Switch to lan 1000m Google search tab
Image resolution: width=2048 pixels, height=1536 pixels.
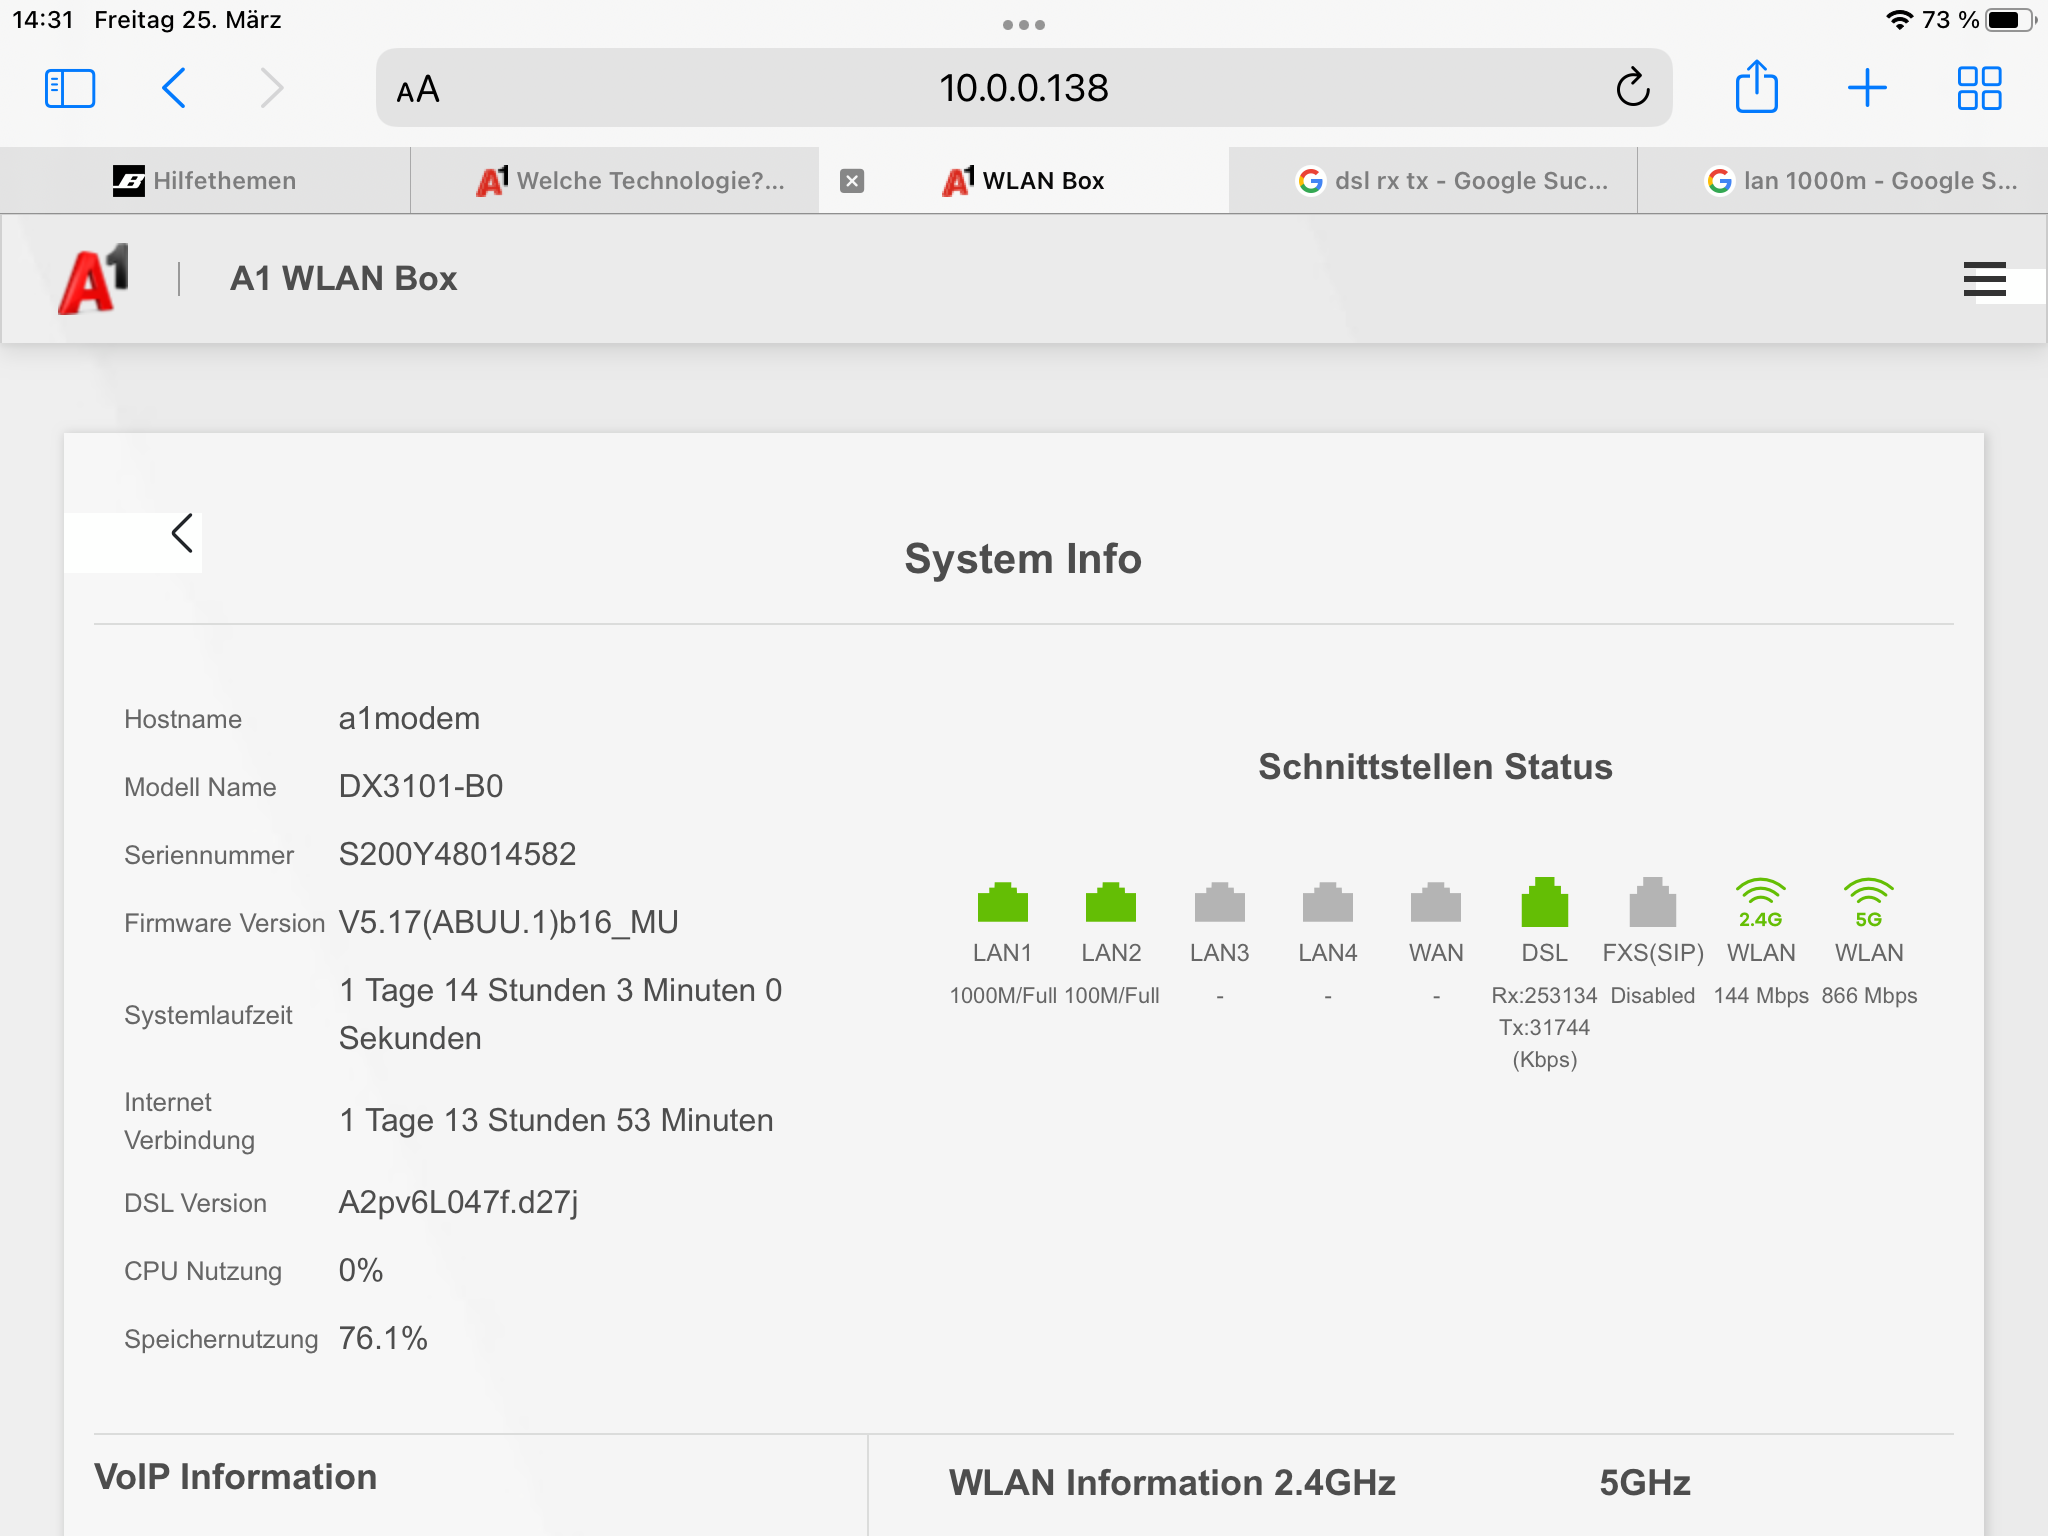(x=1843, y=181)
